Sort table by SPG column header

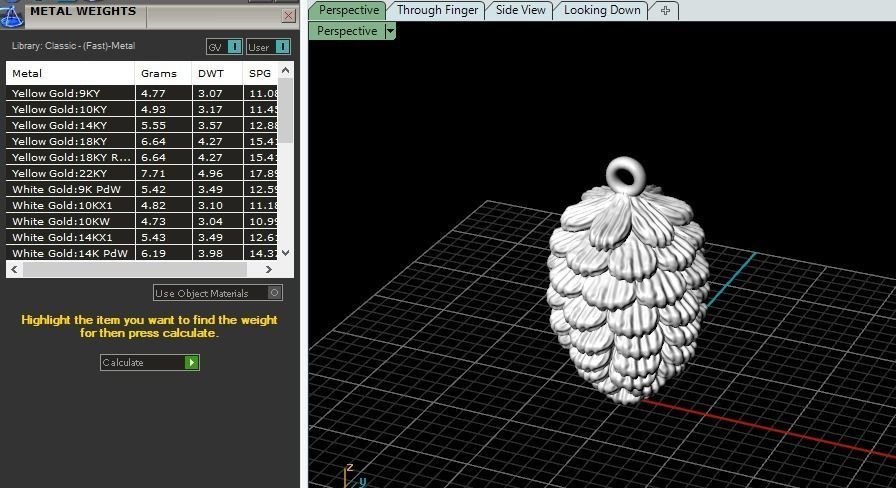point(260,73)
